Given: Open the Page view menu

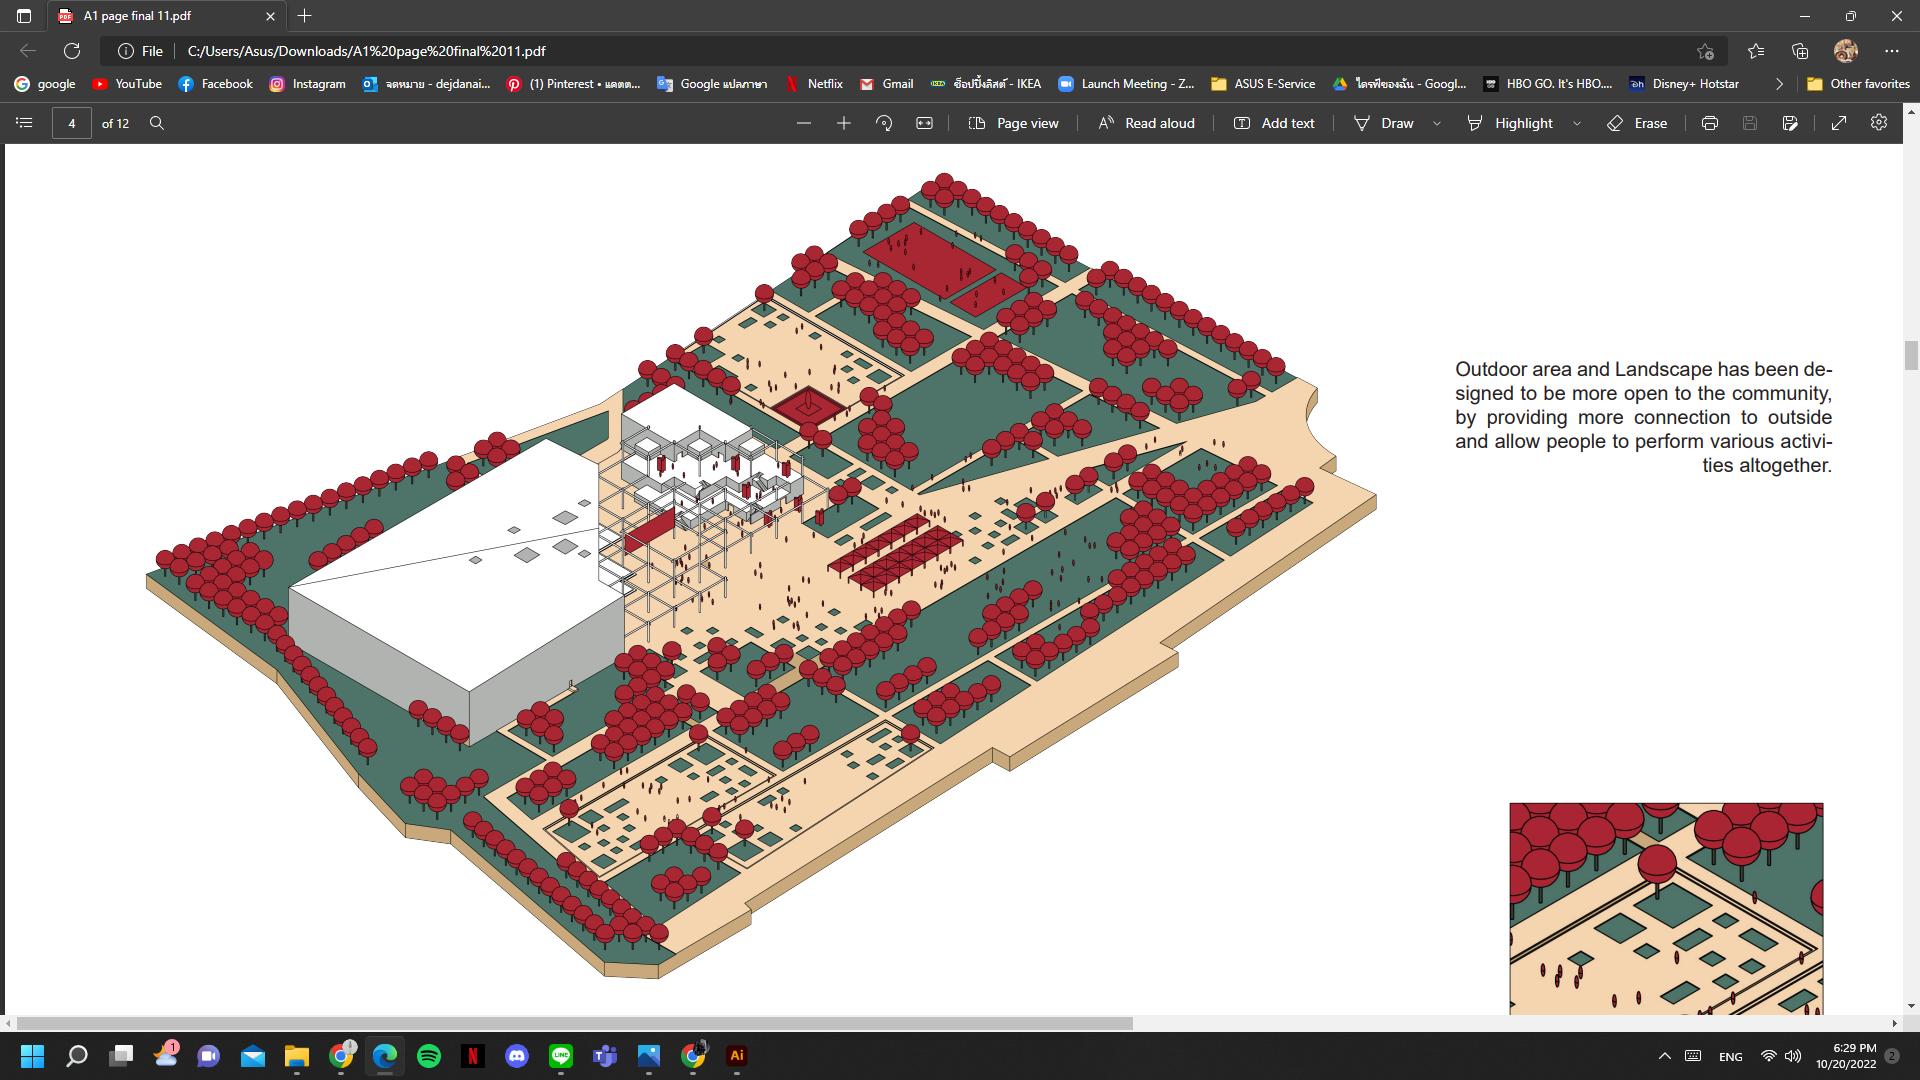Looking at the screenshot, I should [1014, 123].
